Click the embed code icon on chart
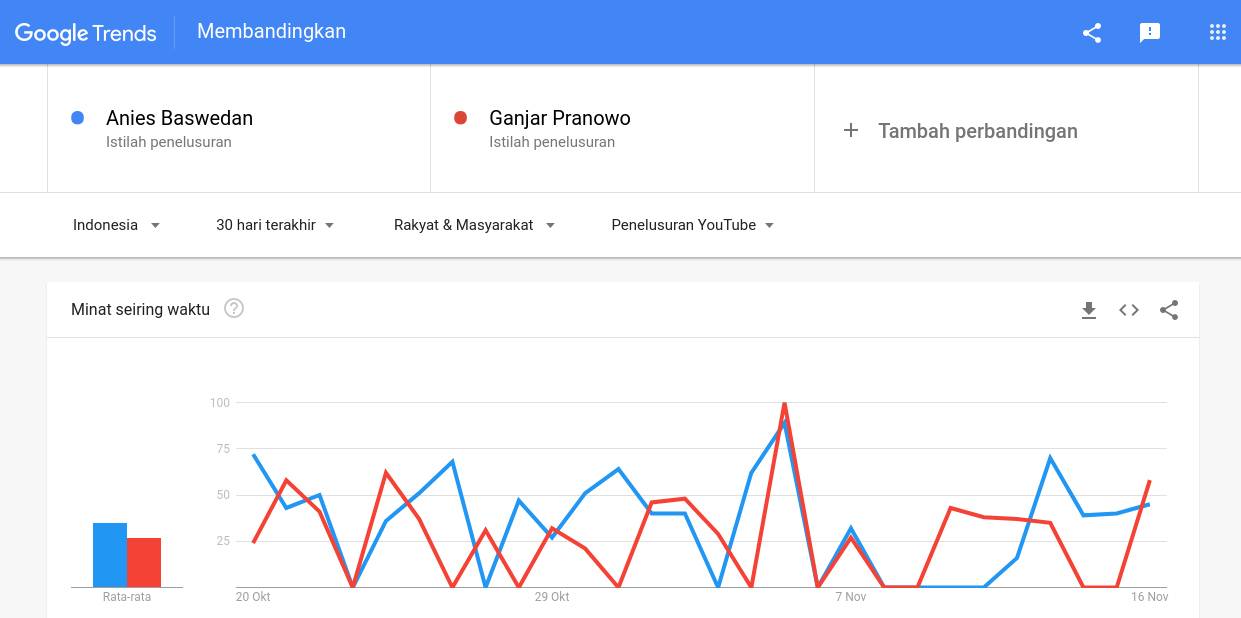The width and height of the screenshot is (1241, 618). [1129, 310]
